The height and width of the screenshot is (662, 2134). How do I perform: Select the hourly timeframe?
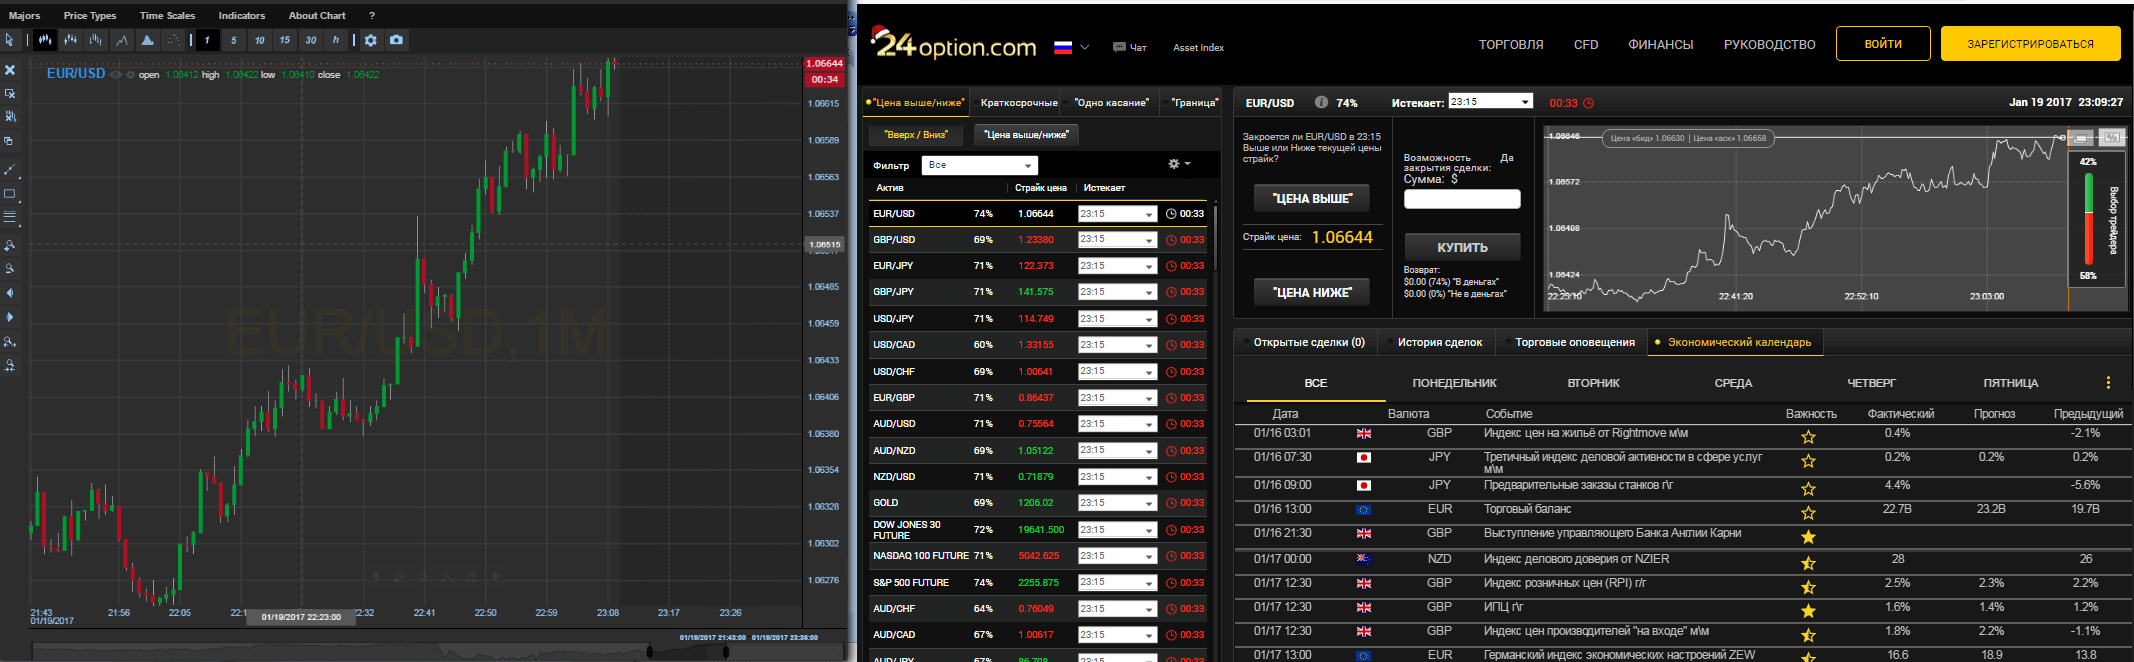point(336,40)
